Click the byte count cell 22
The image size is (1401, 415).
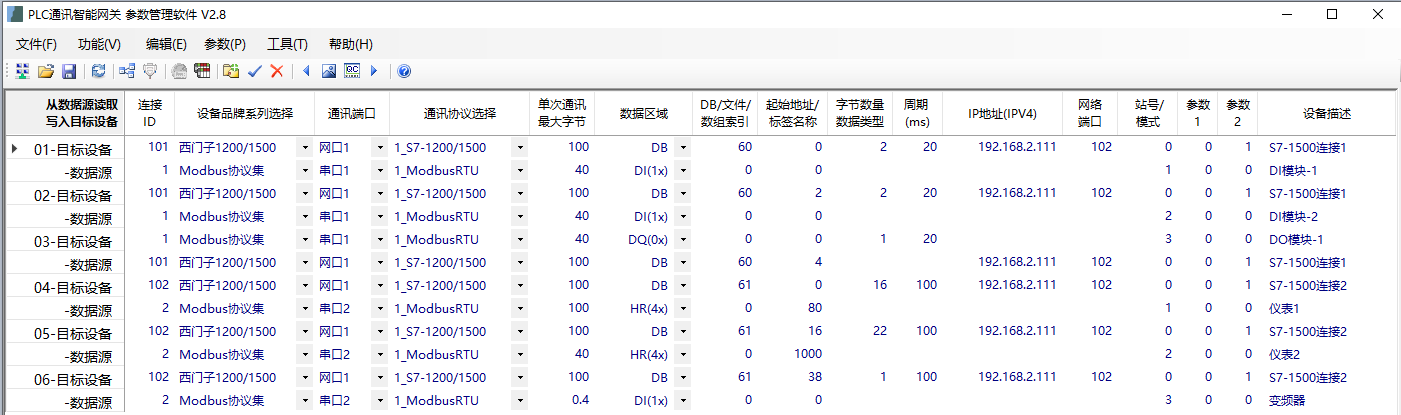point(859,331)
